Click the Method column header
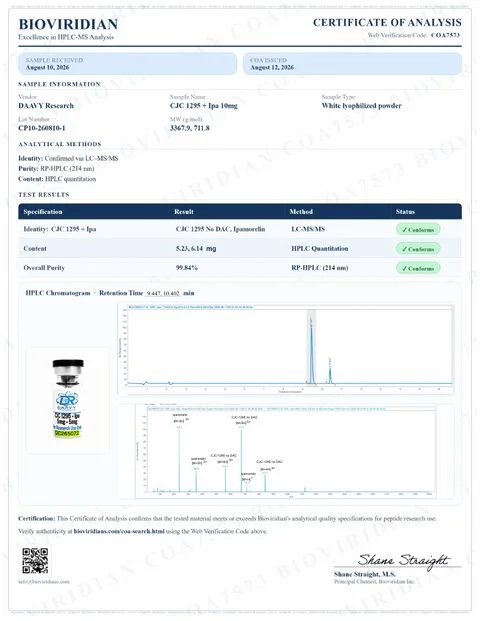Viewport: 480px width, 621px height. point(301,211)
